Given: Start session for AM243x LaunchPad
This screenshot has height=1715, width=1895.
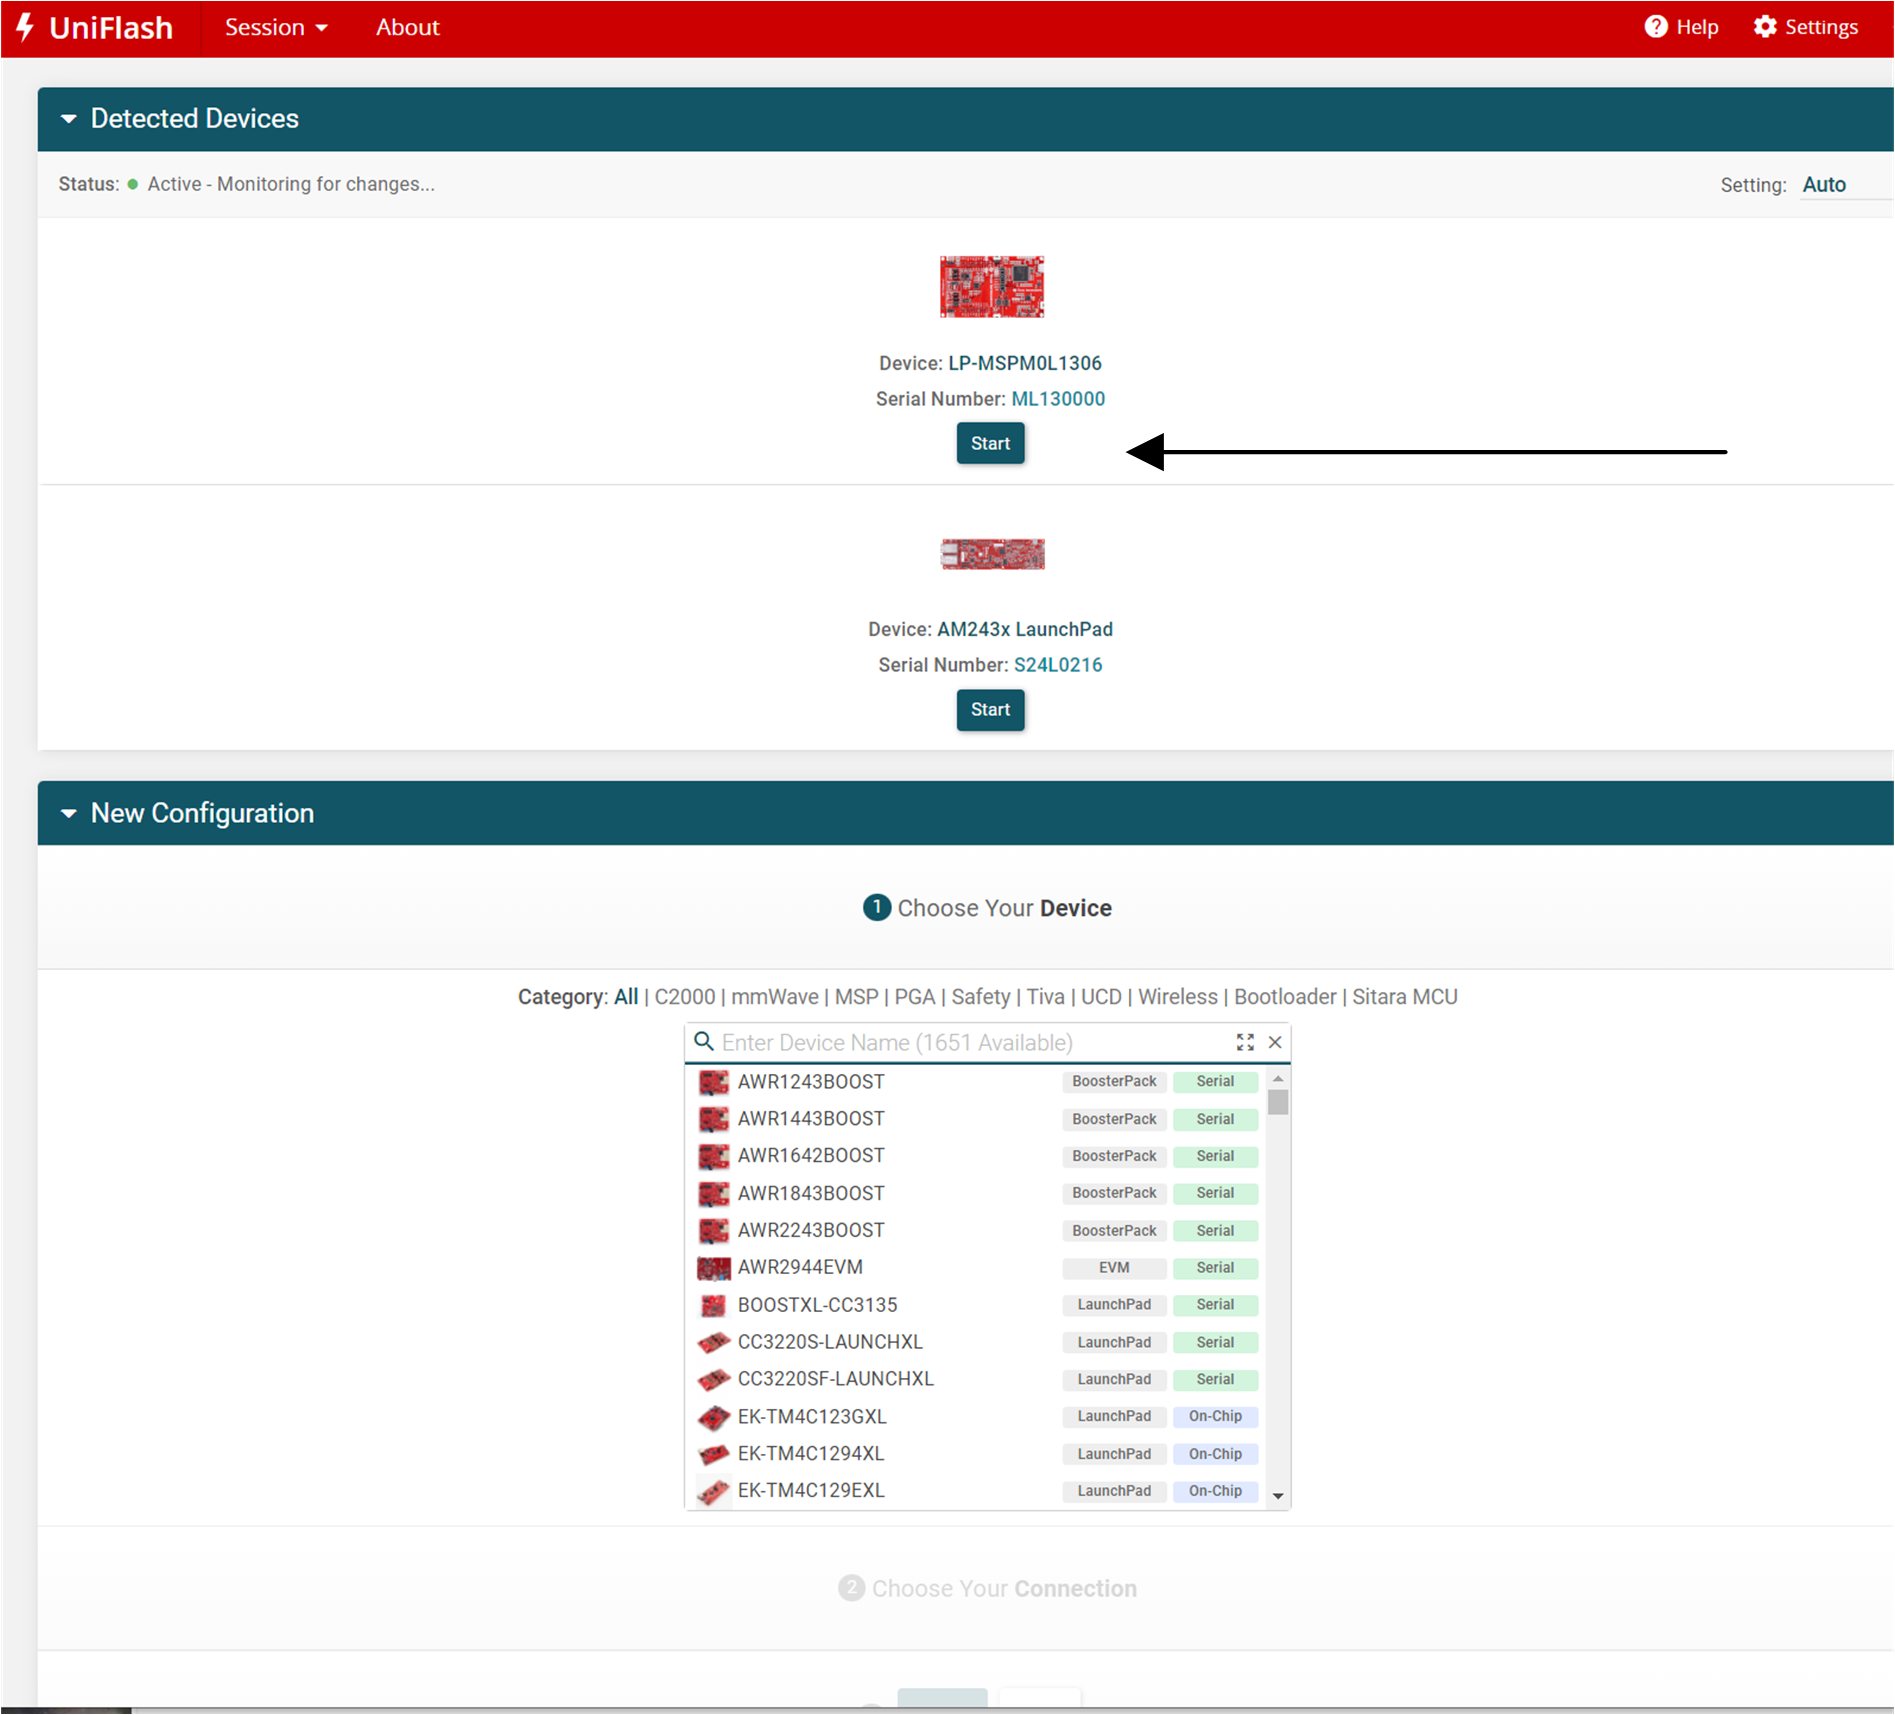Looking at the screenshot, I should 990,709.
